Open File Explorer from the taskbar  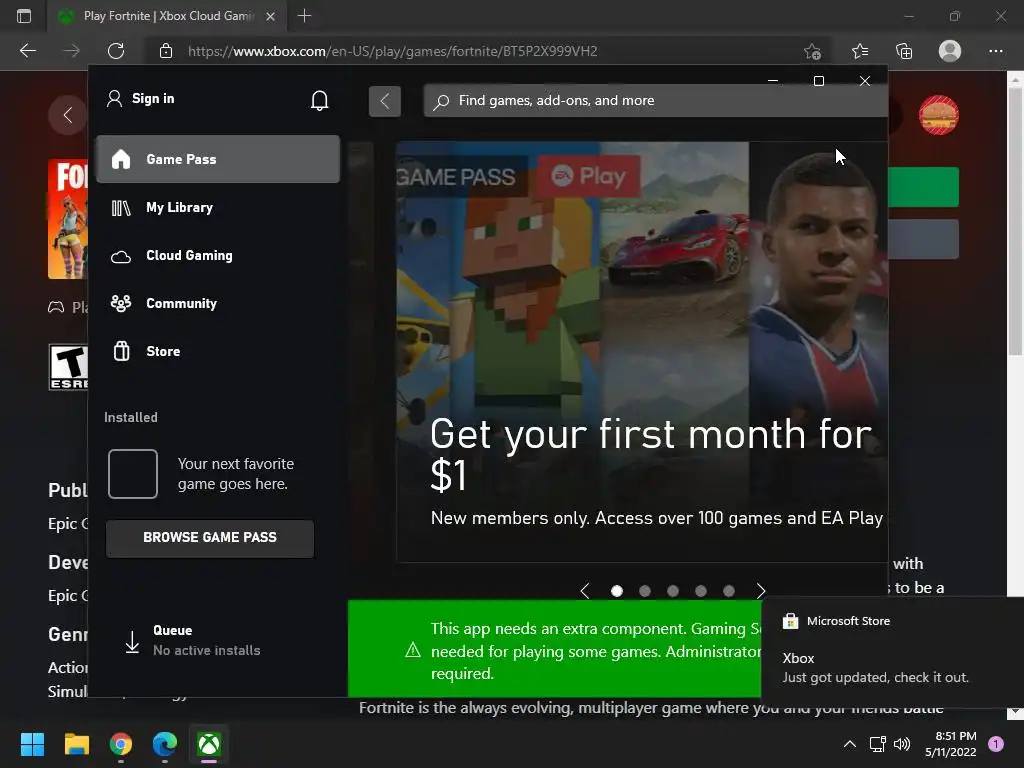pyautogui.click(x=76, y=744)
